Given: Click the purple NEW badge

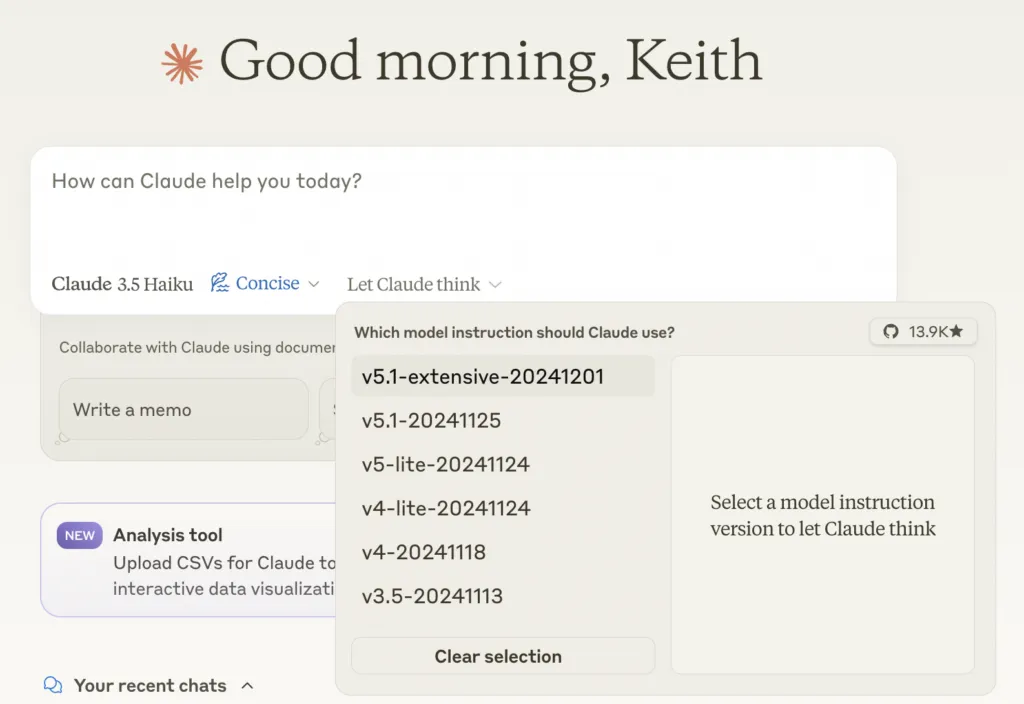Looking at the screenshot, I should [80, 535].
